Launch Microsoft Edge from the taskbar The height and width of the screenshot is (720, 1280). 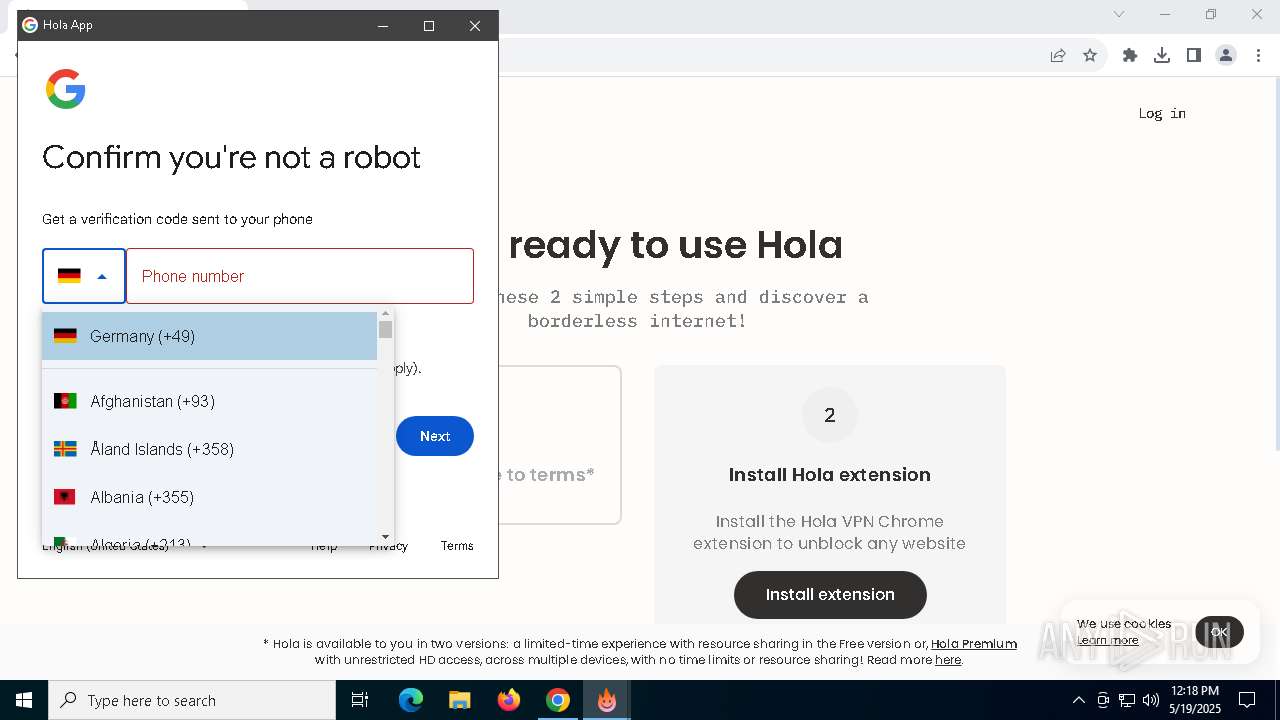(411, 700)
